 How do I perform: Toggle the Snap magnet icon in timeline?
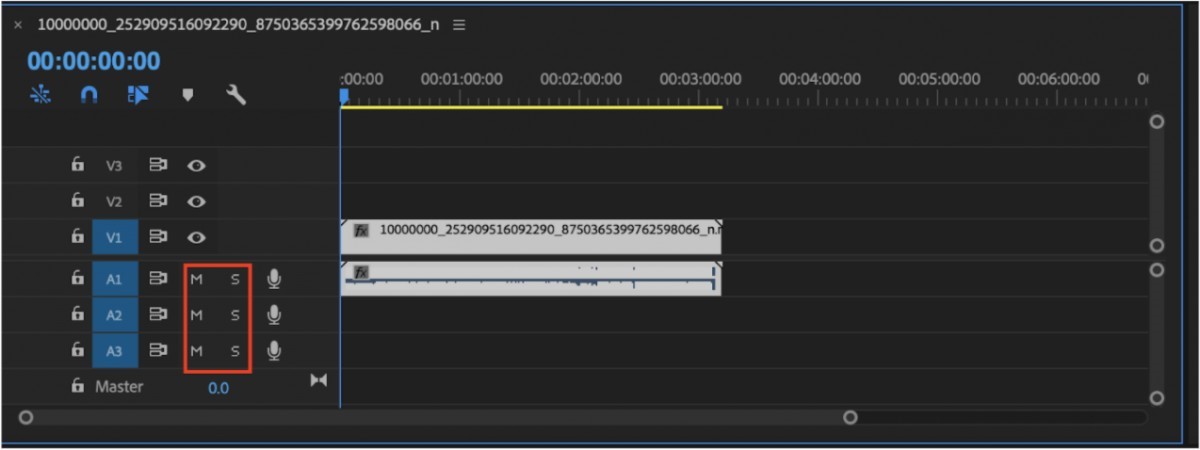[x=89, y=96]
